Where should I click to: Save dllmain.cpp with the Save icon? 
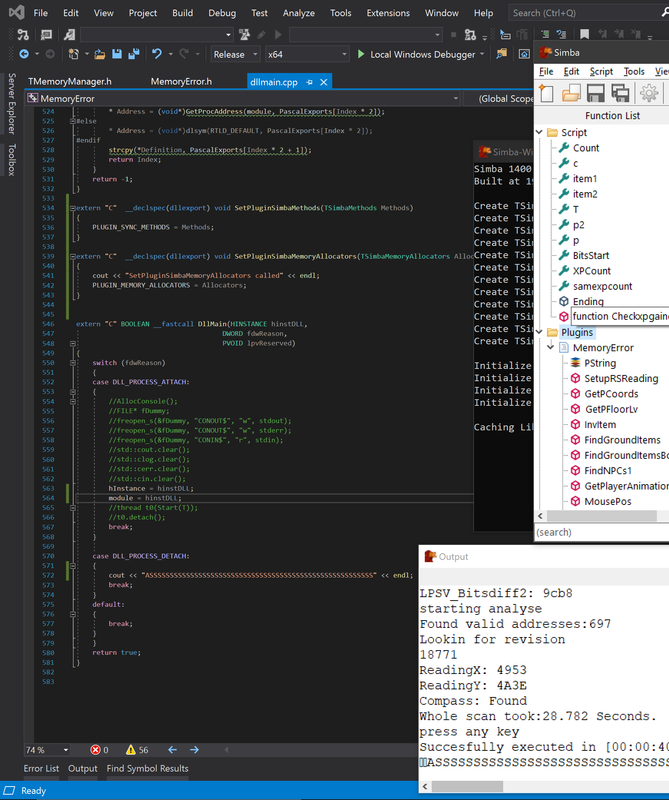click(x=117, y=54)
